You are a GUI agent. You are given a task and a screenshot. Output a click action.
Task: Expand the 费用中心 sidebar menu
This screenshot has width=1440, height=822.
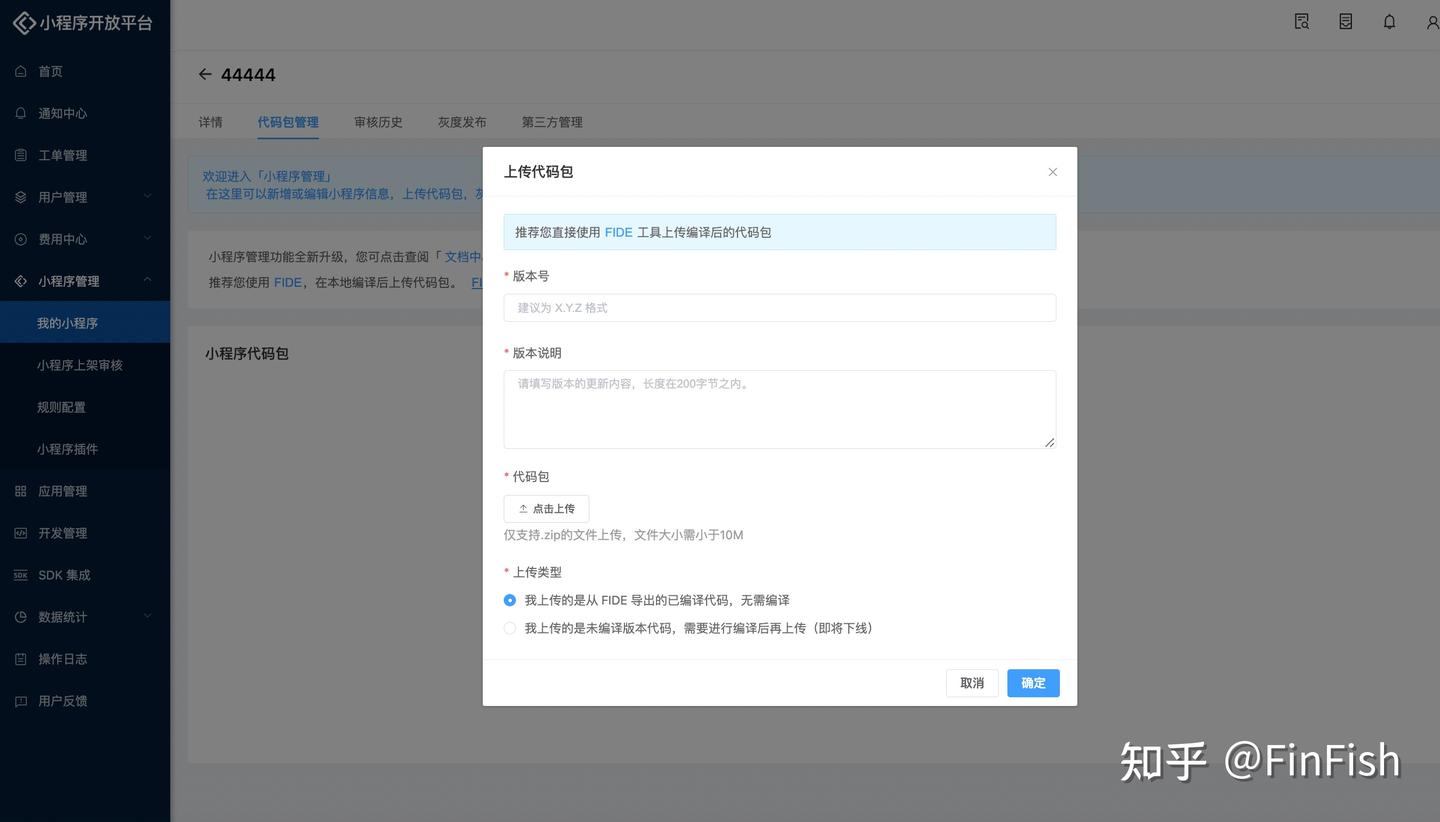coord(147,239)
